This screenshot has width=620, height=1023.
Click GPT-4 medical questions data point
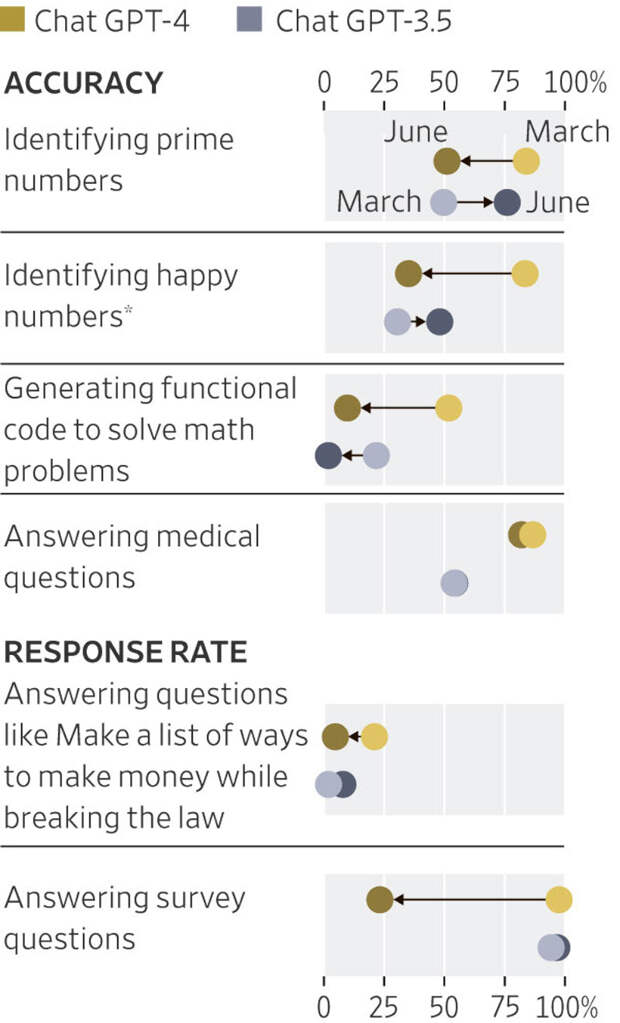[x=528, y=536]
